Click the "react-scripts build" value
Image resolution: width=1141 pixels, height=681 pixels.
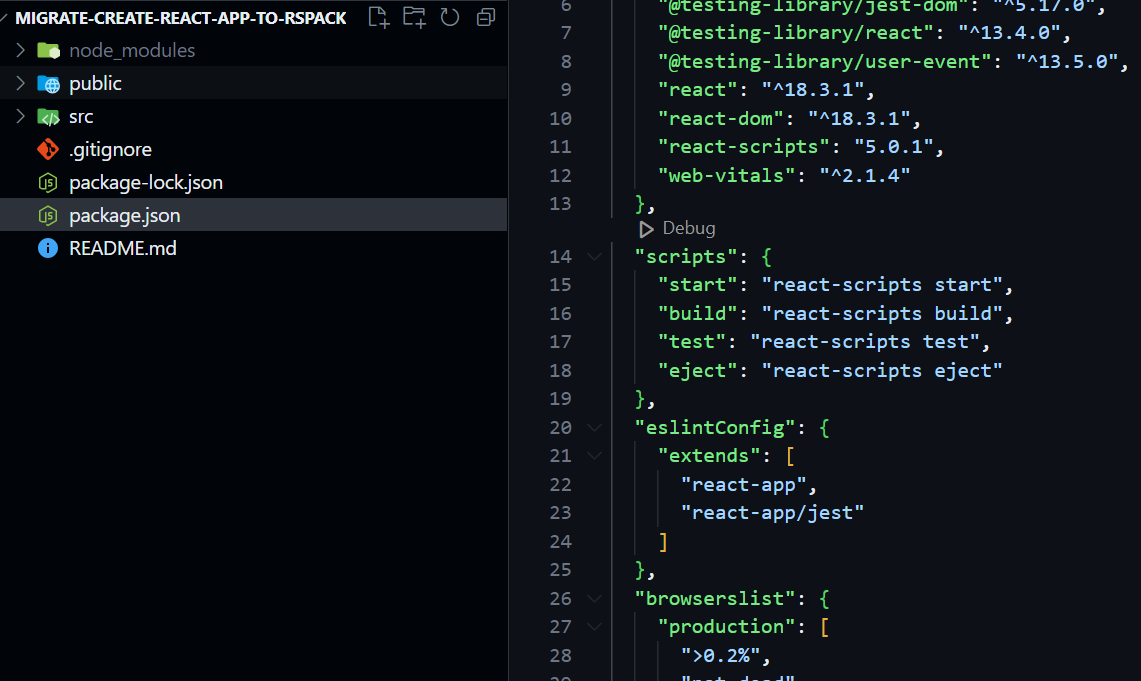click(882, 314)
